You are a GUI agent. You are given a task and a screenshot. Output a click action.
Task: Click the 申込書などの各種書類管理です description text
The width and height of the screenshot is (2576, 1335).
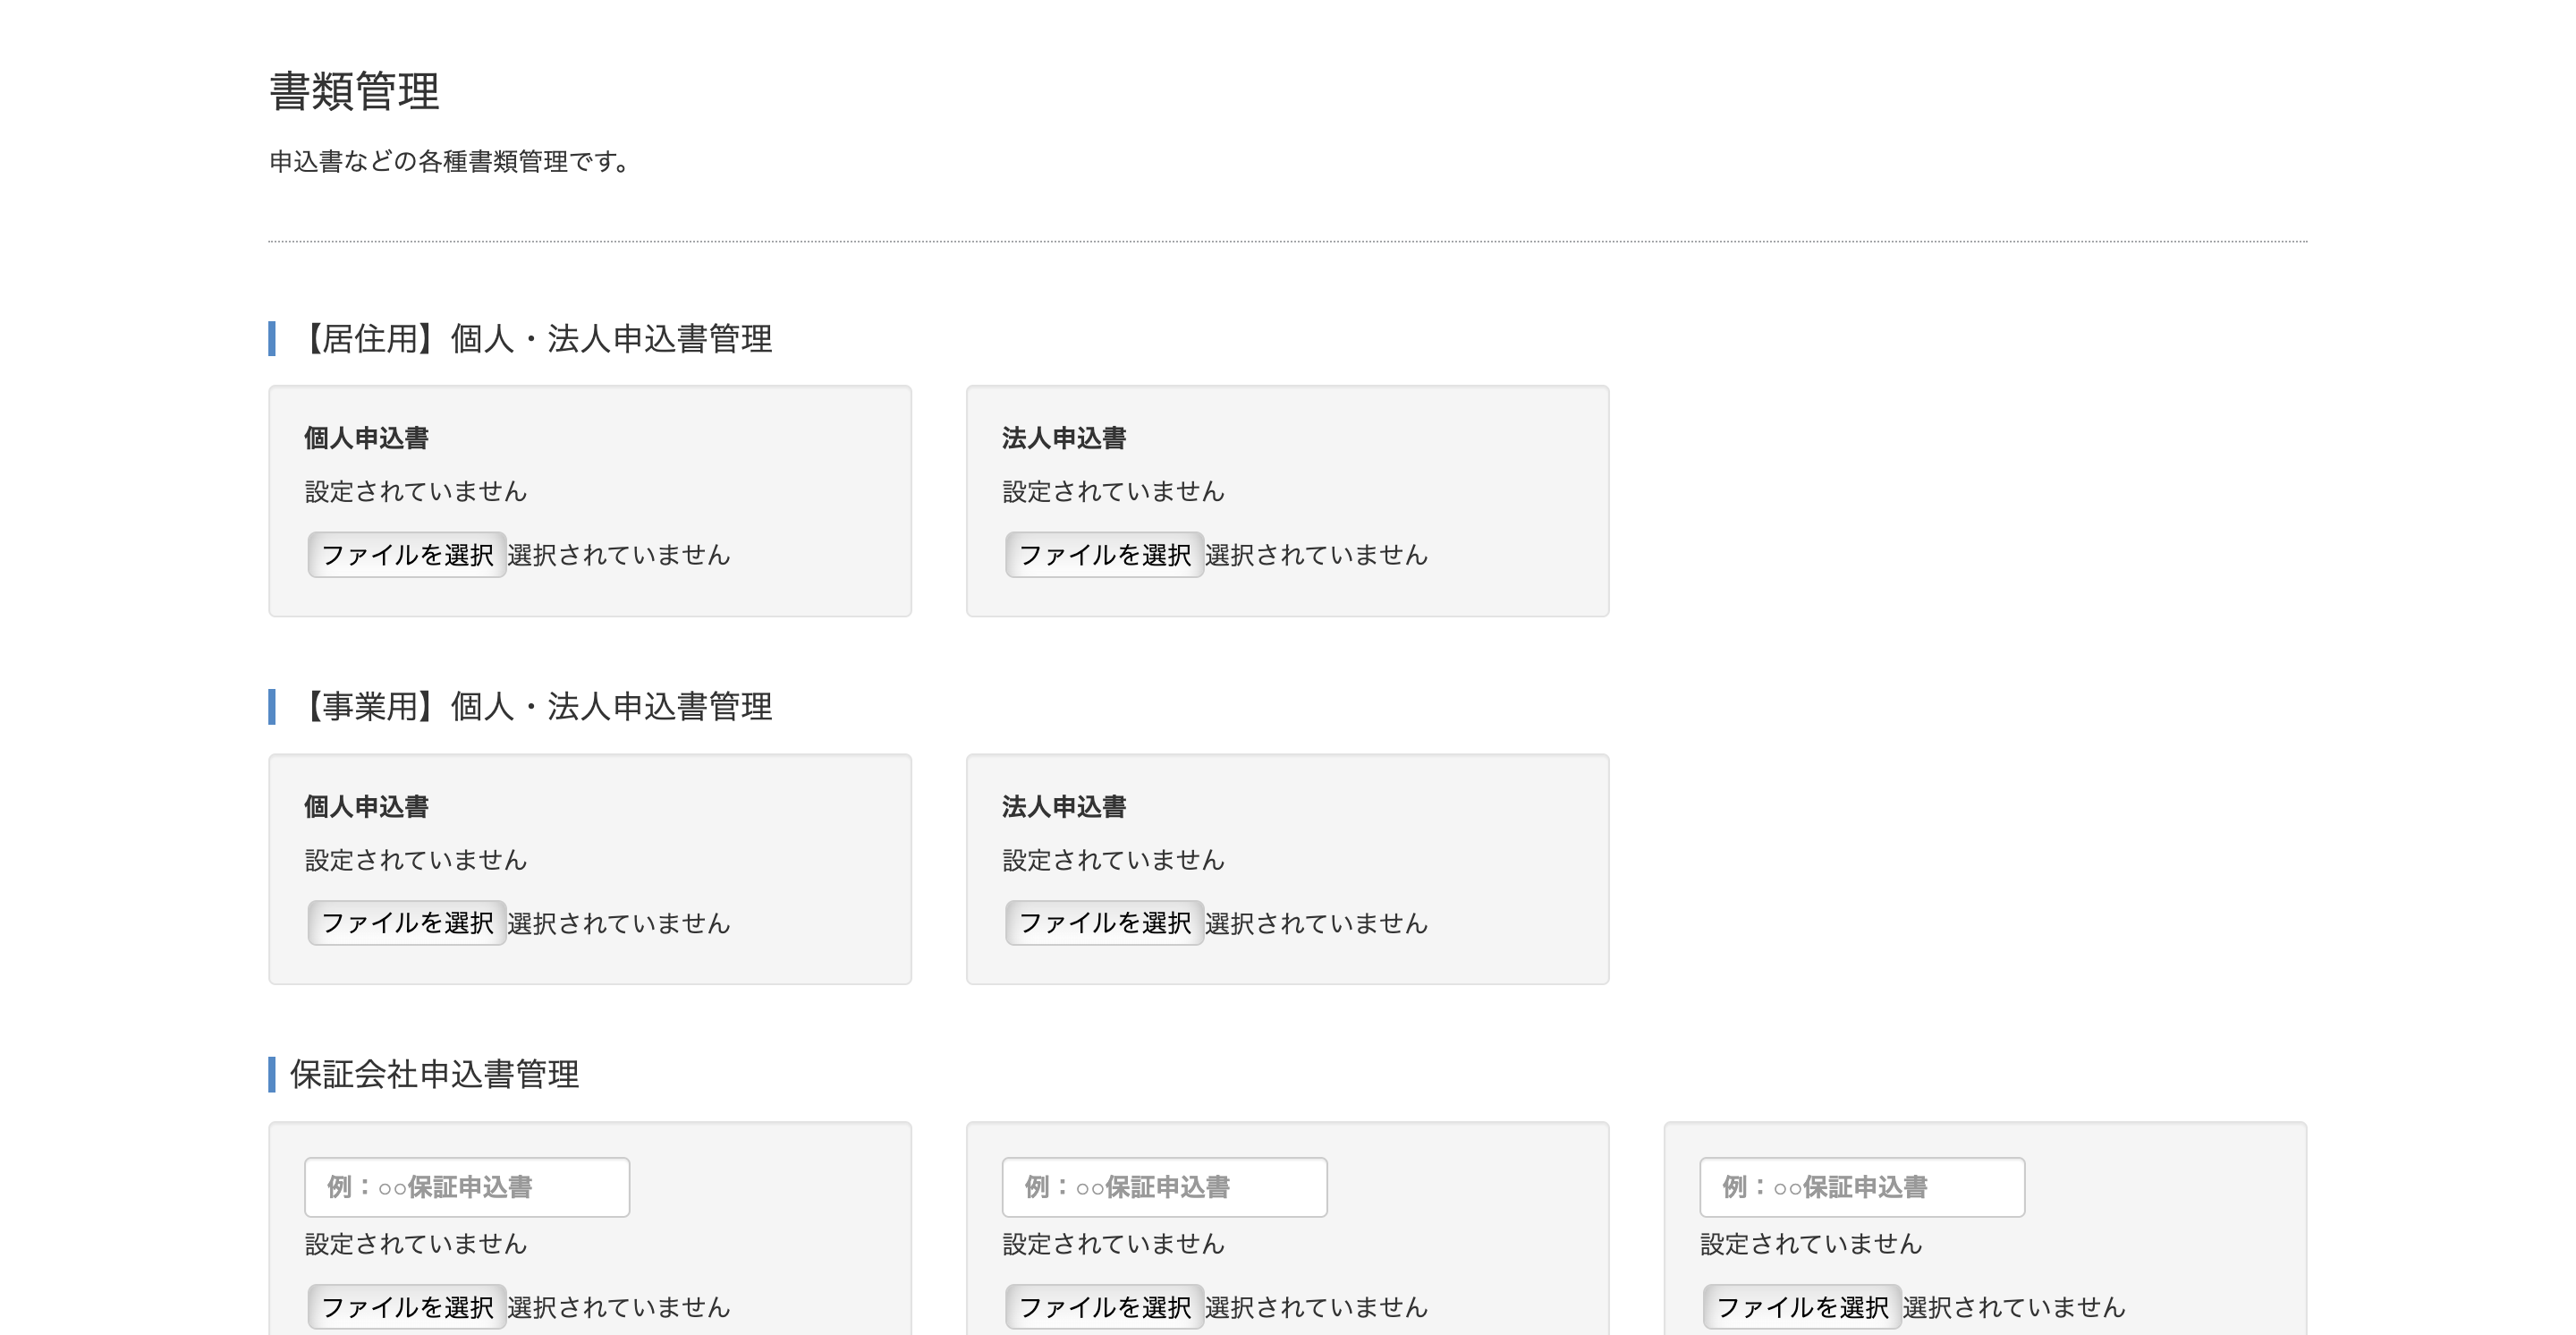click(x=449, y=161)
